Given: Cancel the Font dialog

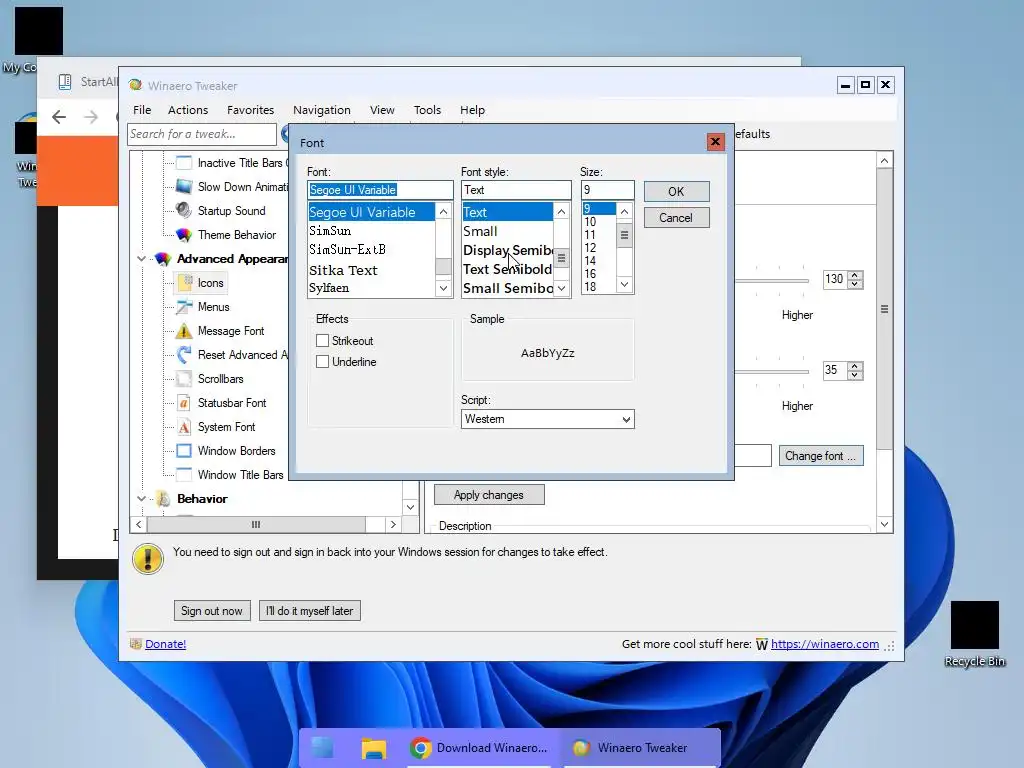Looking at the screenshot, I should click(x=676, y=217).
